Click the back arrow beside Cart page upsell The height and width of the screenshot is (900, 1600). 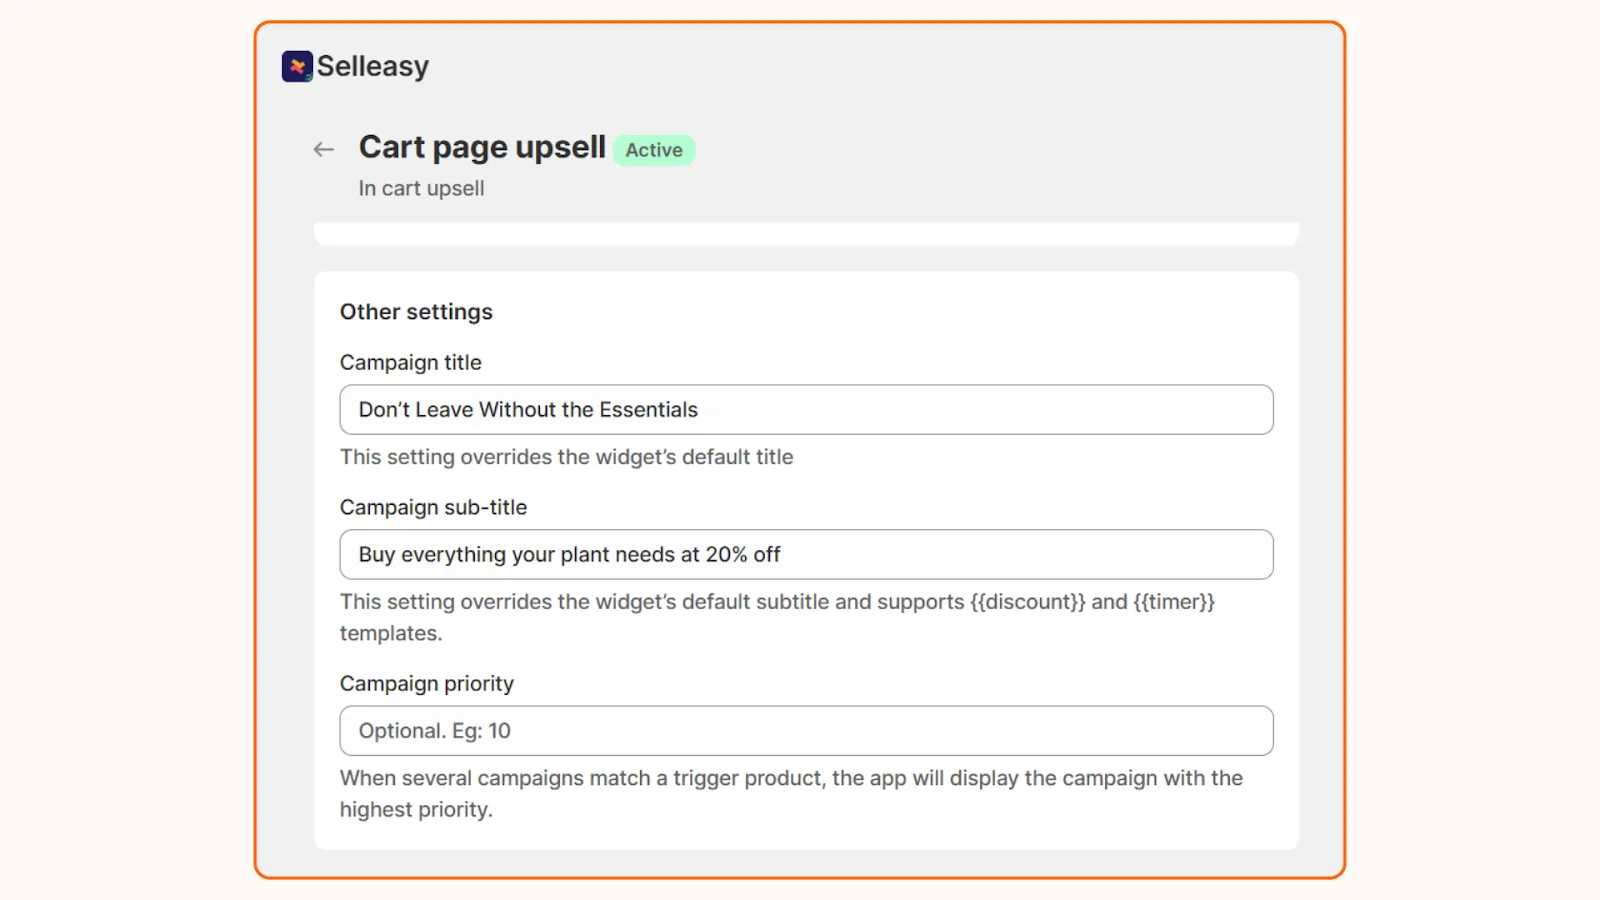tap(322, 148)
